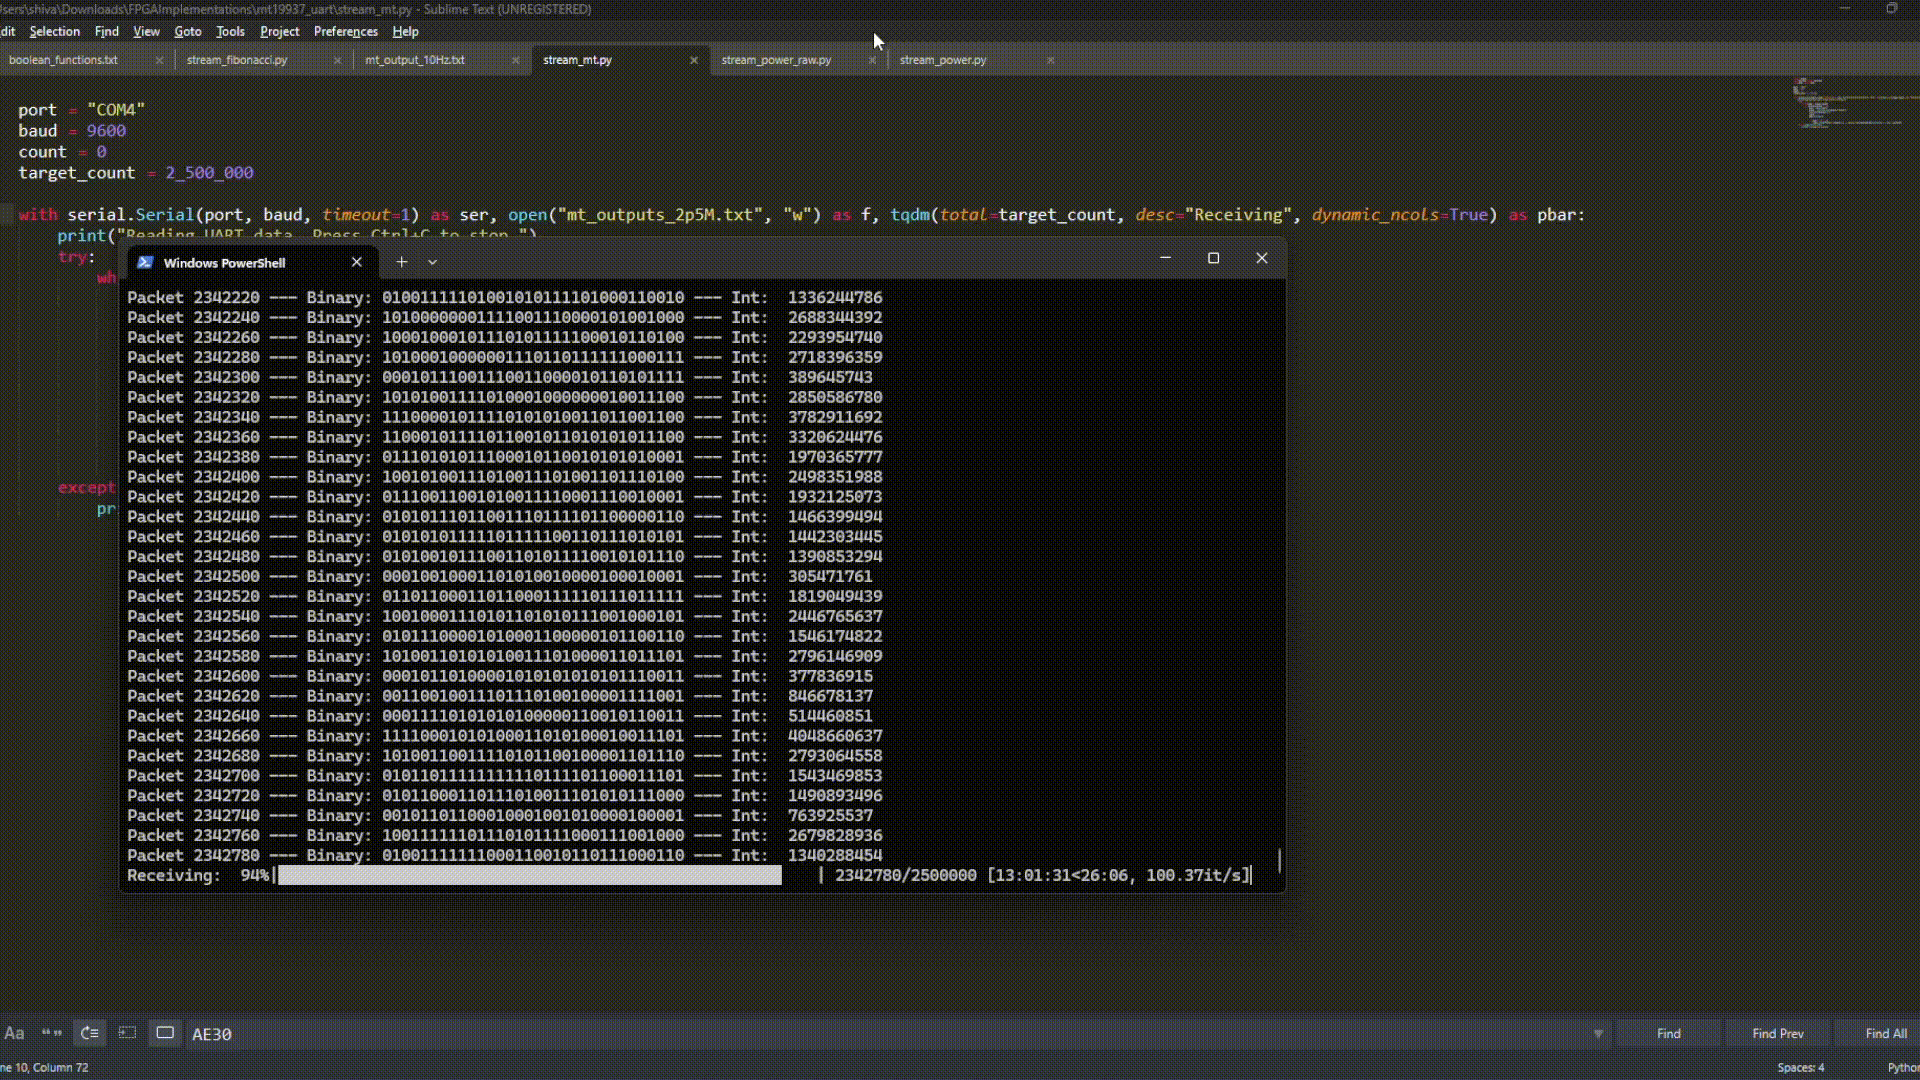1920x1080 pixels.
Task: Open the Find menu
Action: 106,31
